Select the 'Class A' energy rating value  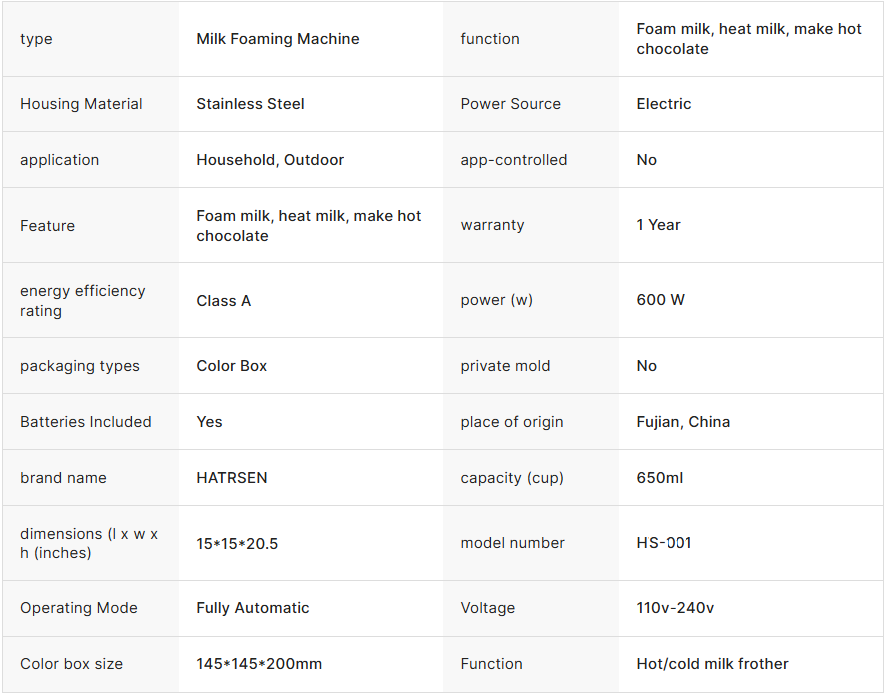pos(223,300)
